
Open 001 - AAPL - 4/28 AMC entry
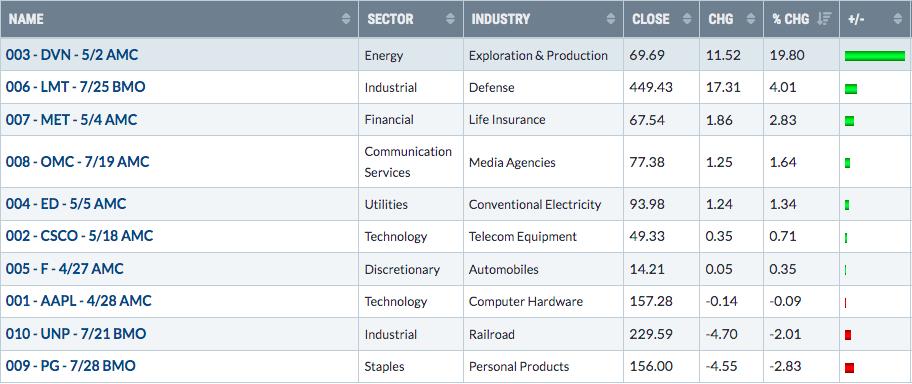click(x=79, y=301)
